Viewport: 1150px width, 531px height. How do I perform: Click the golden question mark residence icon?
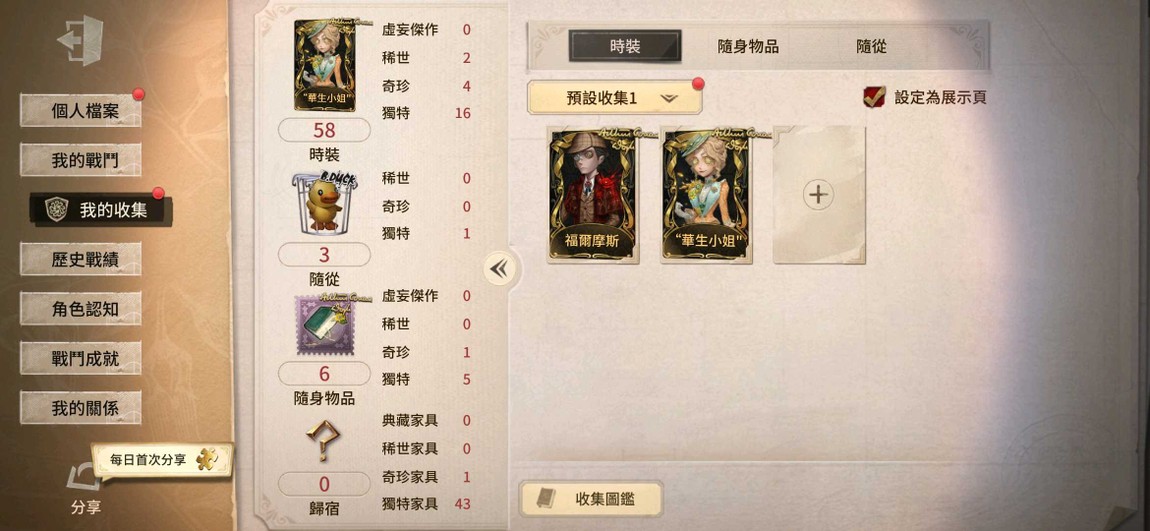323,442
